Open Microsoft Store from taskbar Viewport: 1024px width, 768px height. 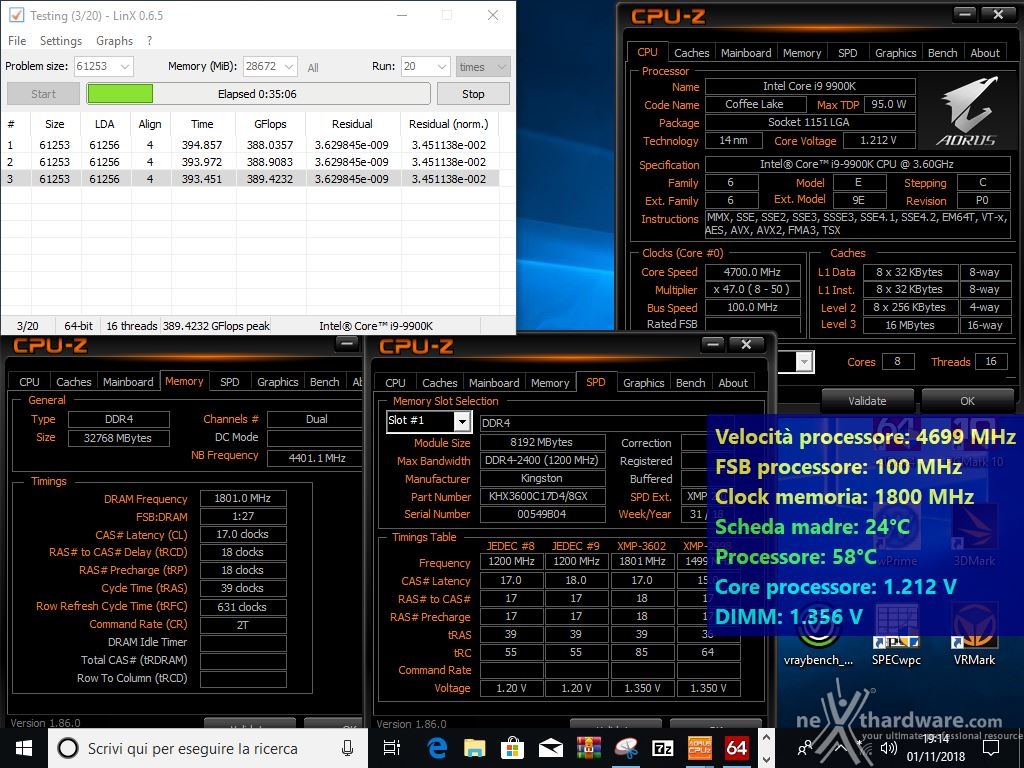(x=513, y=748)
